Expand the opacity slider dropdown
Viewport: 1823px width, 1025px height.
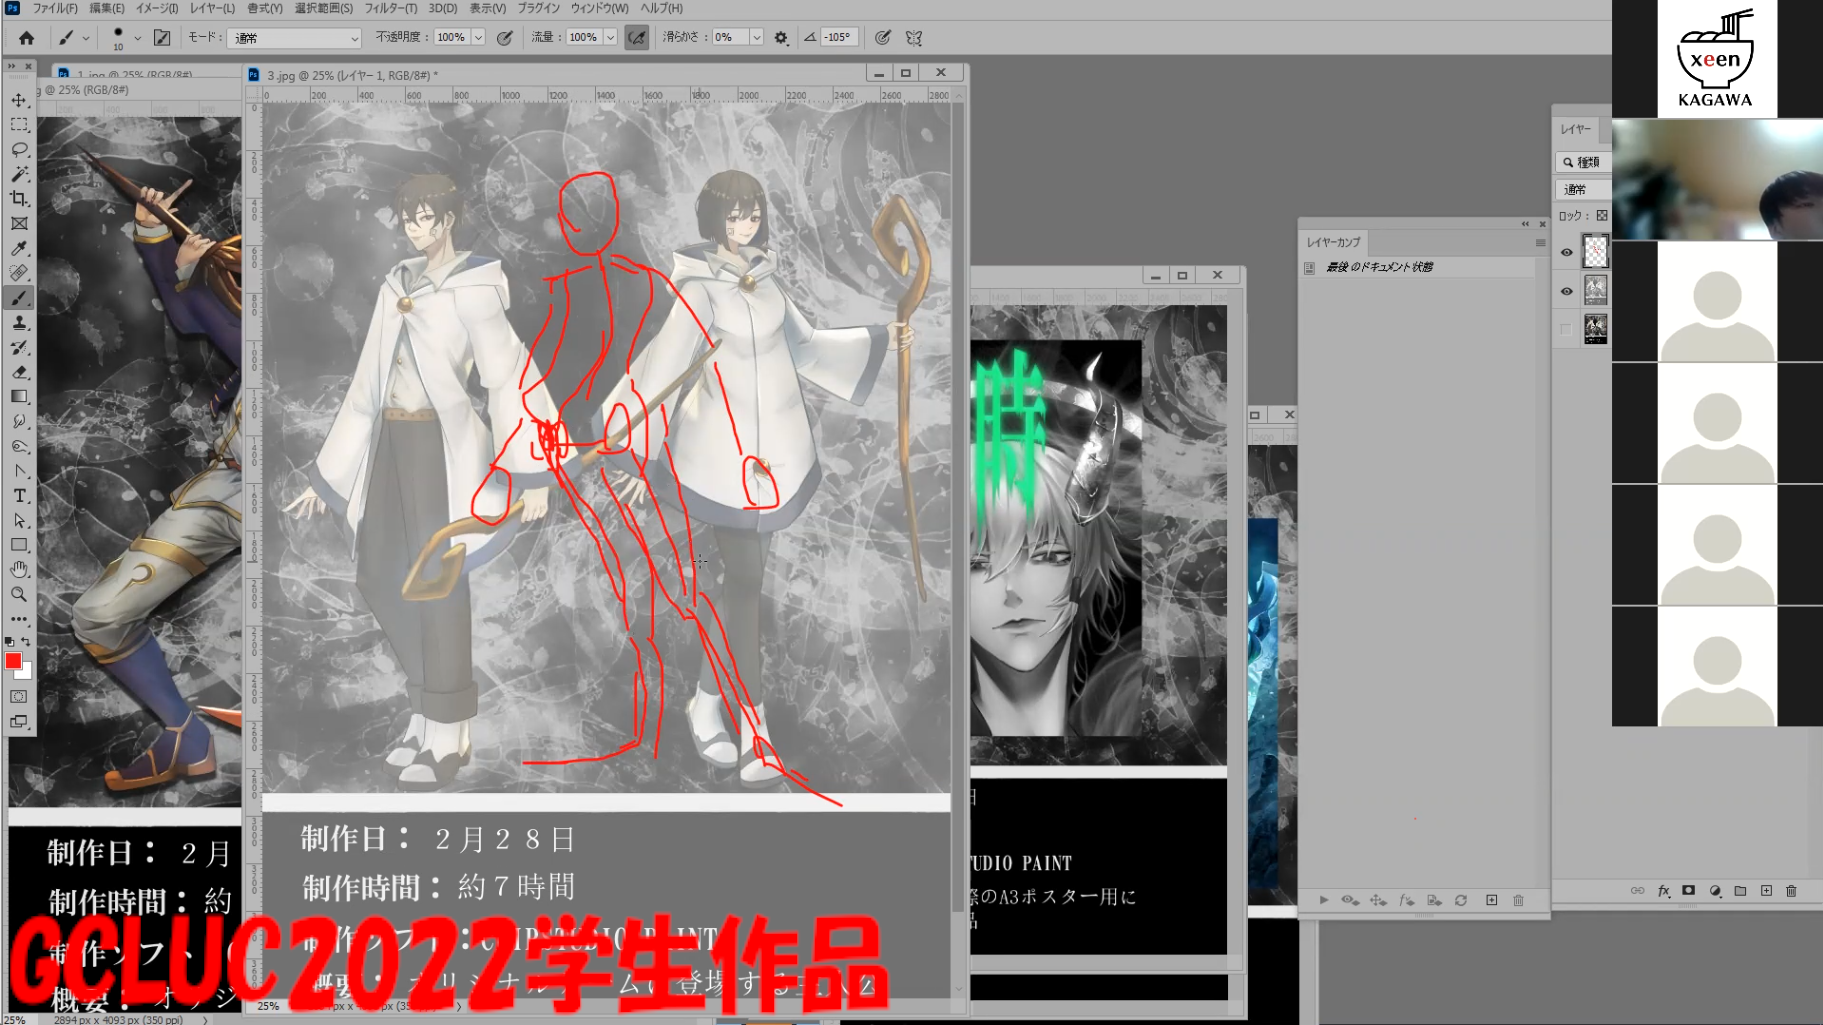[x=478, y=38]
